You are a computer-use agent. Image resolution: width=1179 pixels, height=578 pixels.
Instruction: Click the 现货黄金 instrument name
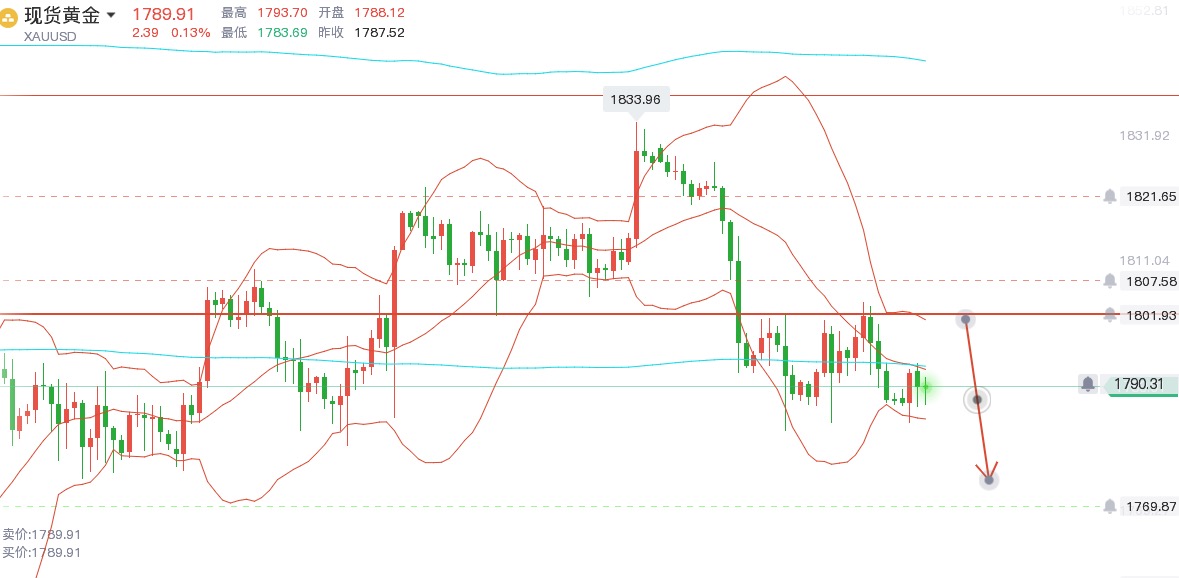coord(62,15)
